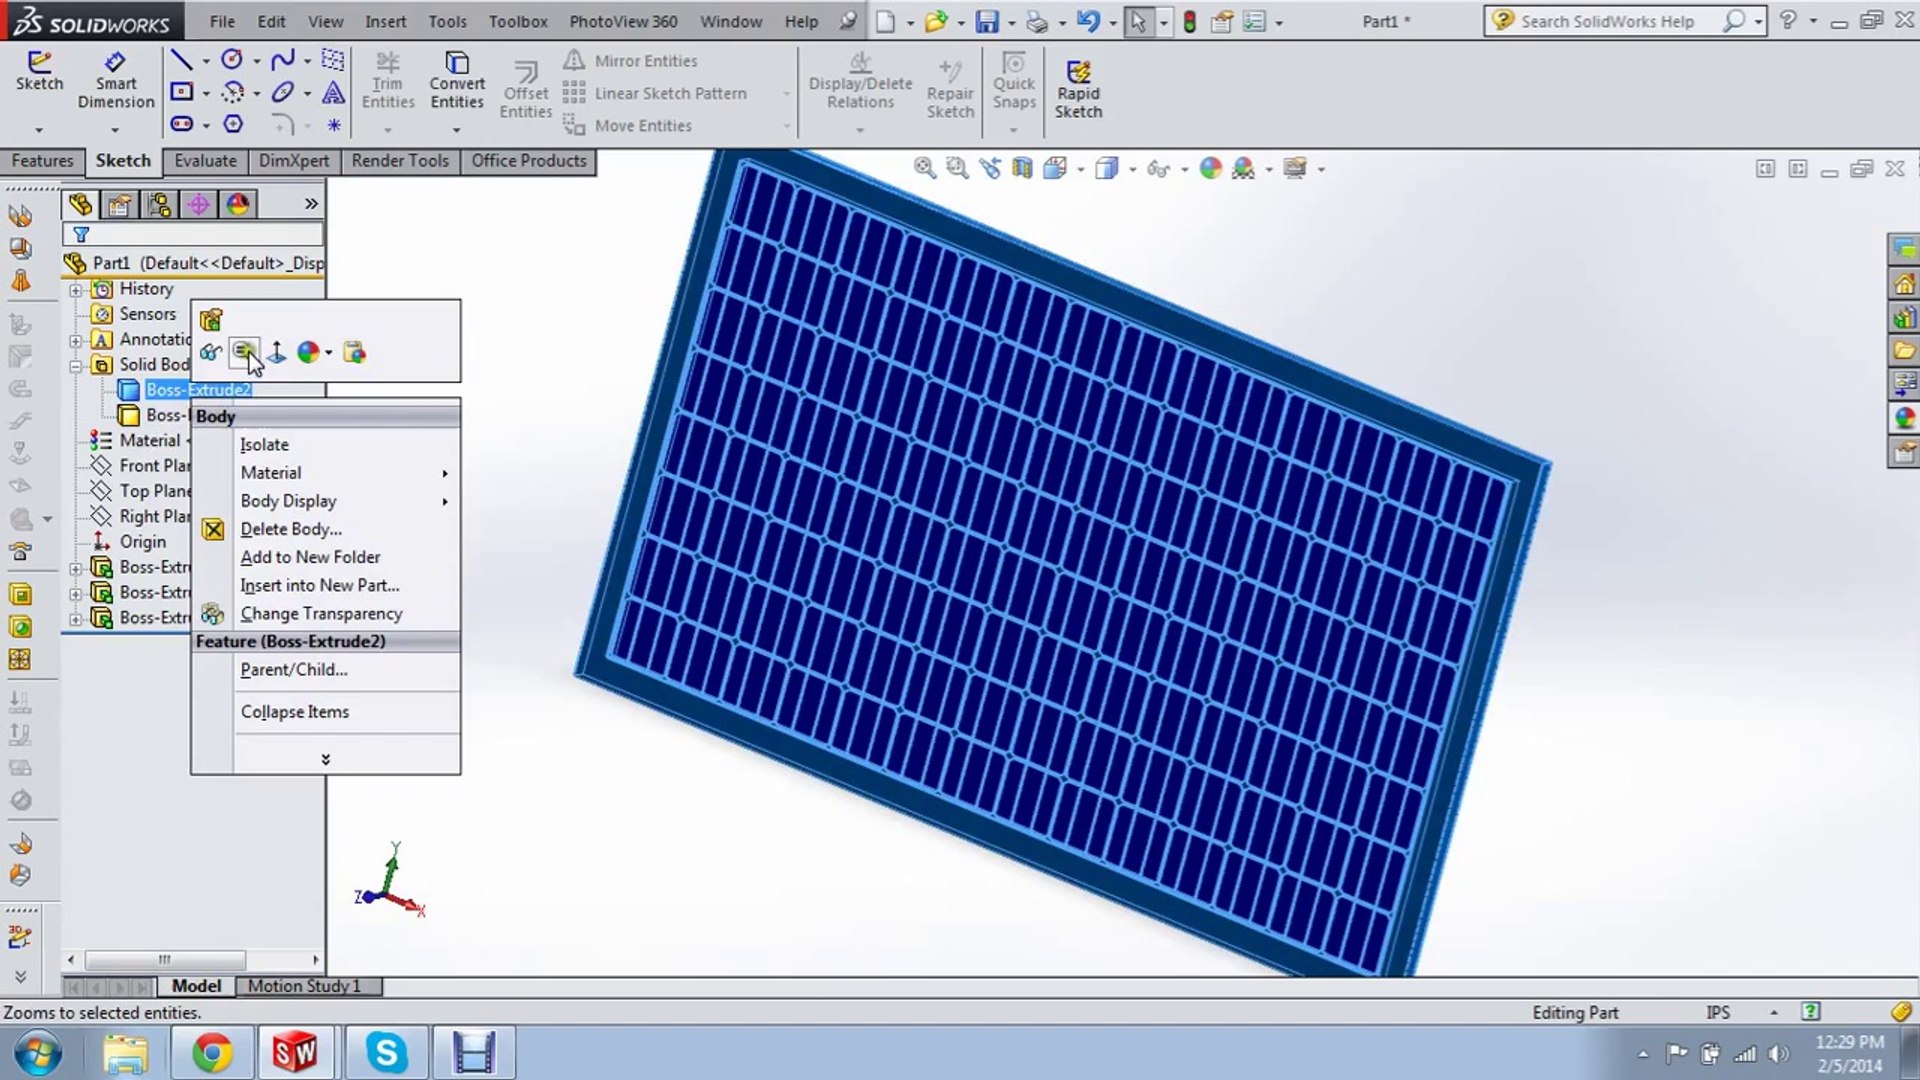
Task: Open the PropertyManager tab icon
Action: click(x=120, y=205)
